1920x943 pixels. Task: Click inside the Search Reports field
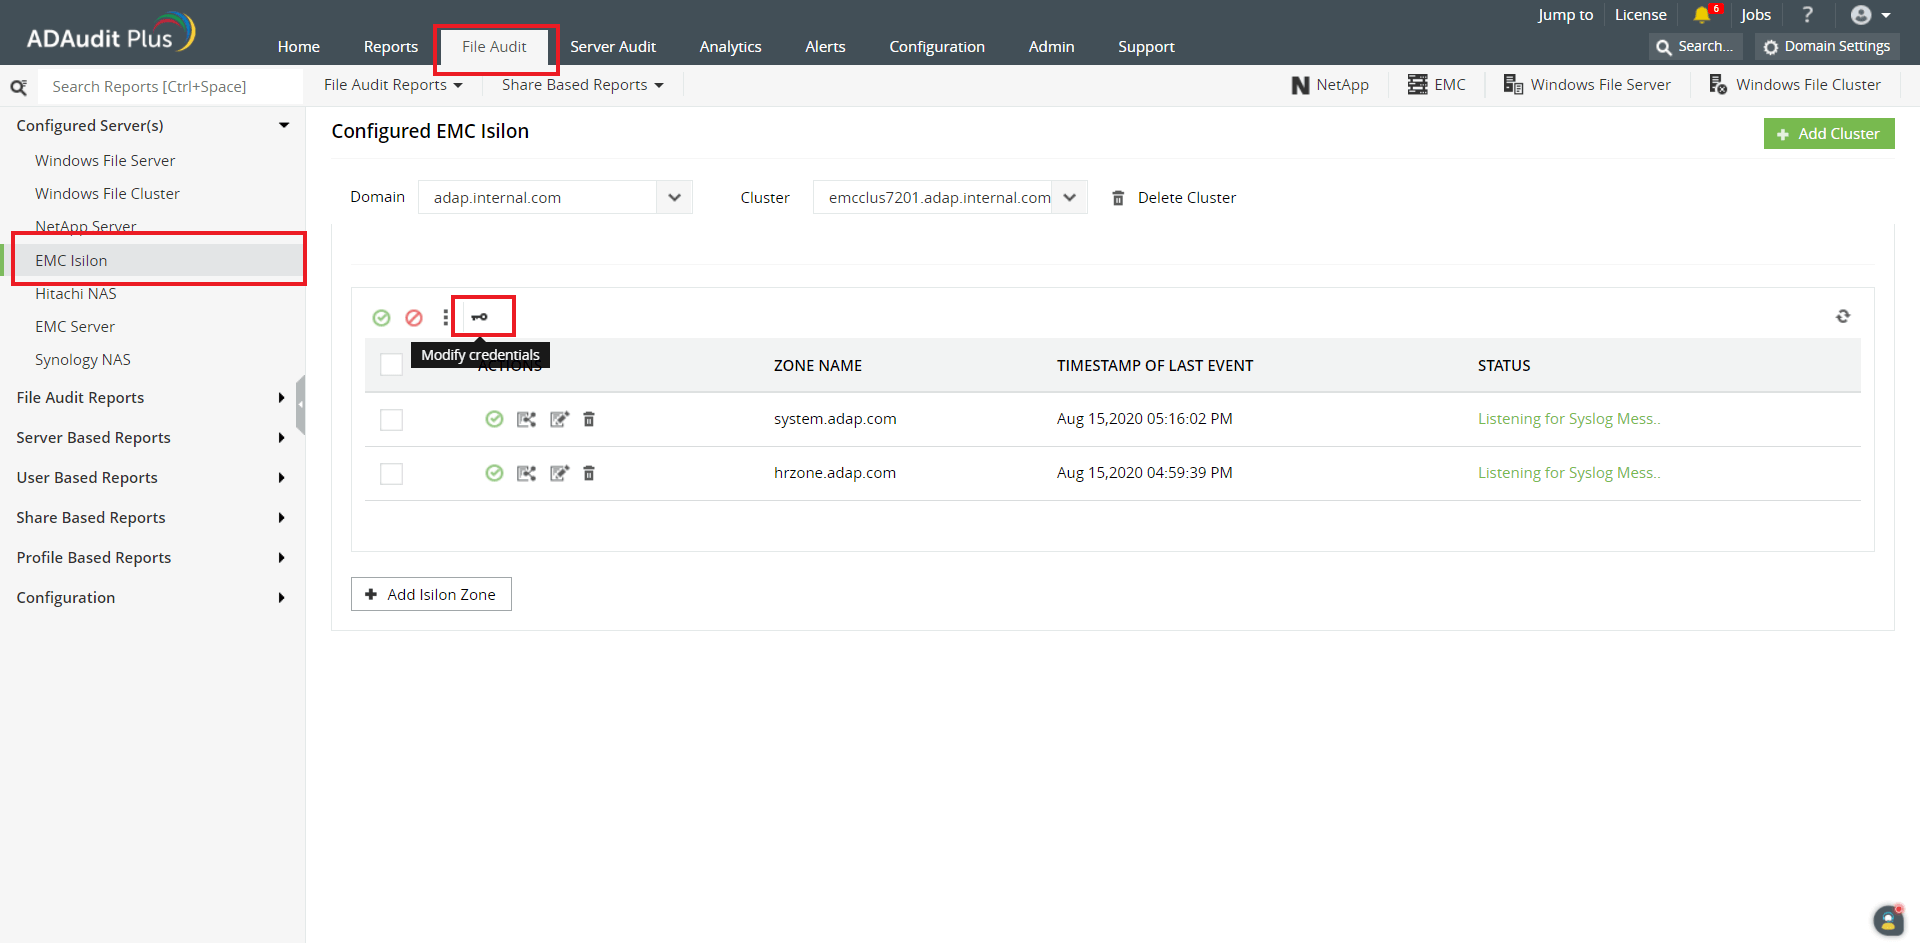point(160,86)
